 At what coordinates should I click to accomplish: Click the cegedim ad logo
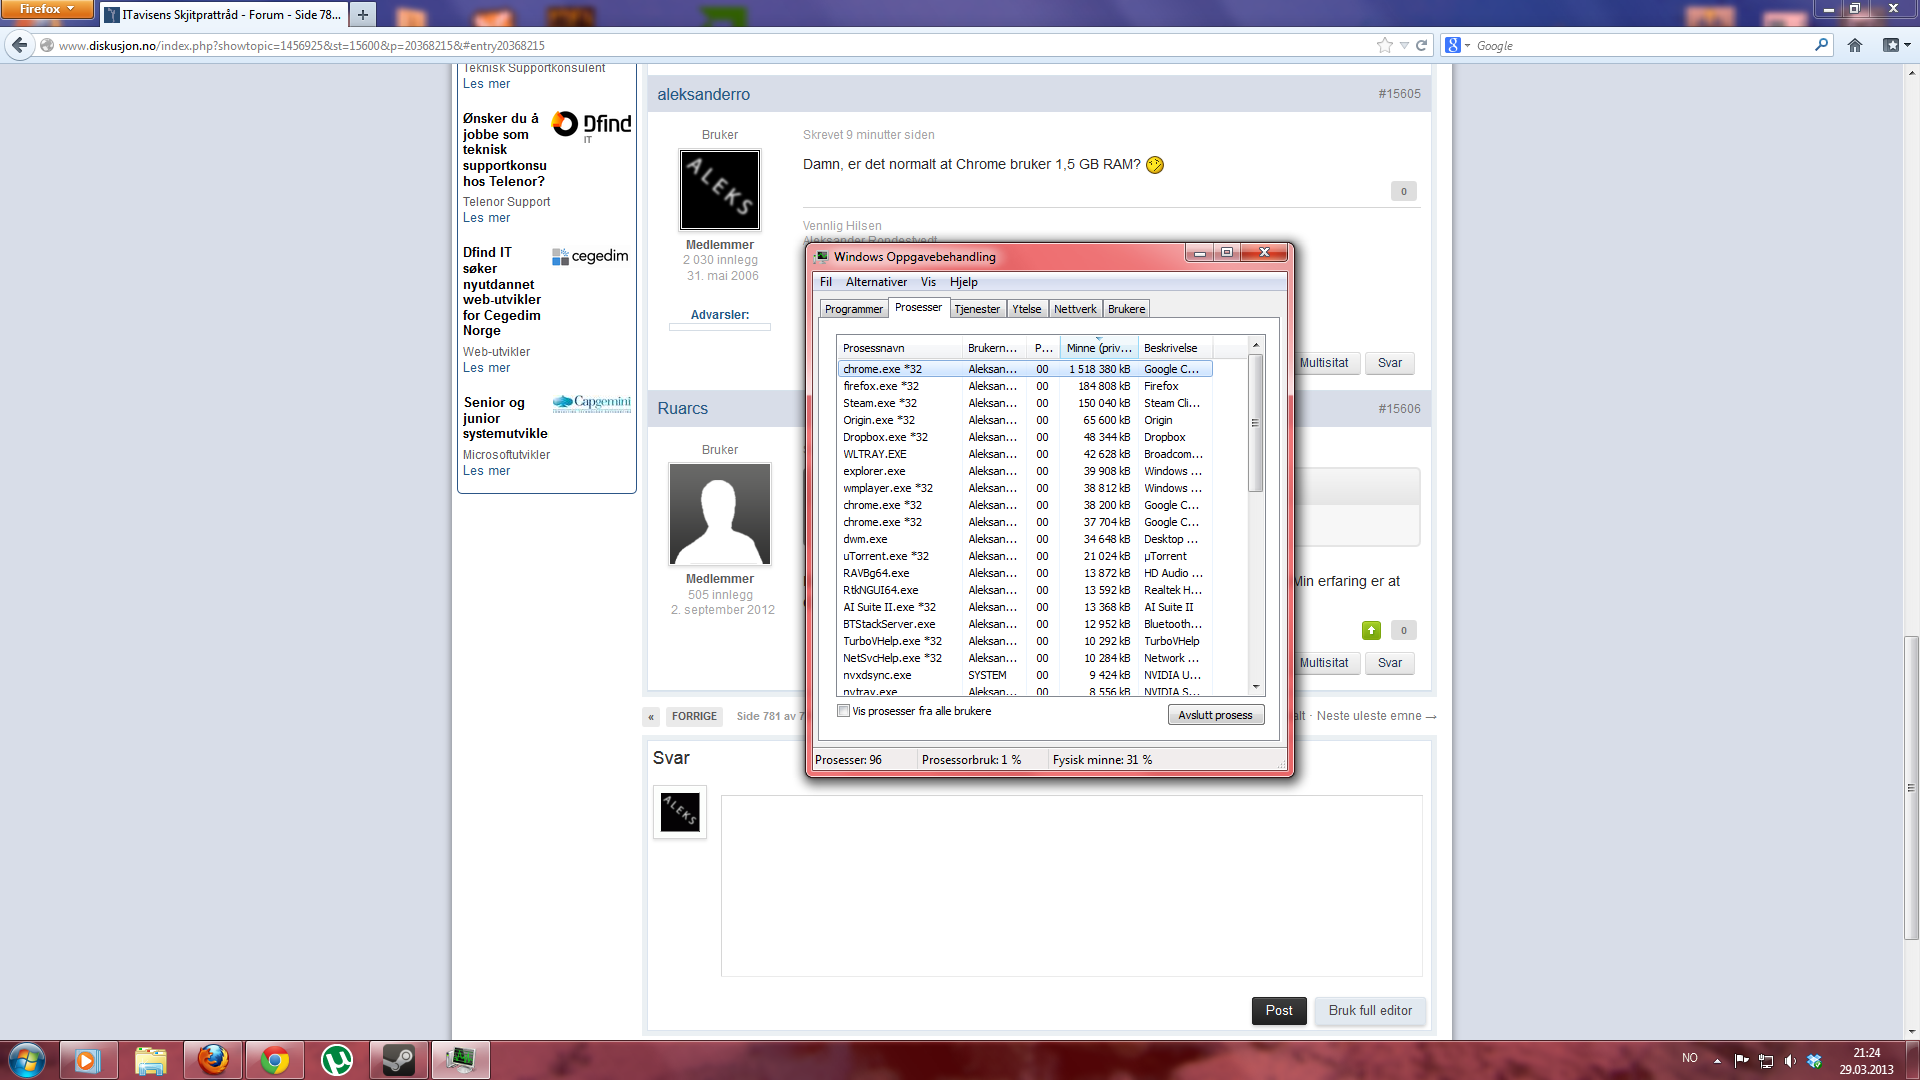tap(590, 256)
